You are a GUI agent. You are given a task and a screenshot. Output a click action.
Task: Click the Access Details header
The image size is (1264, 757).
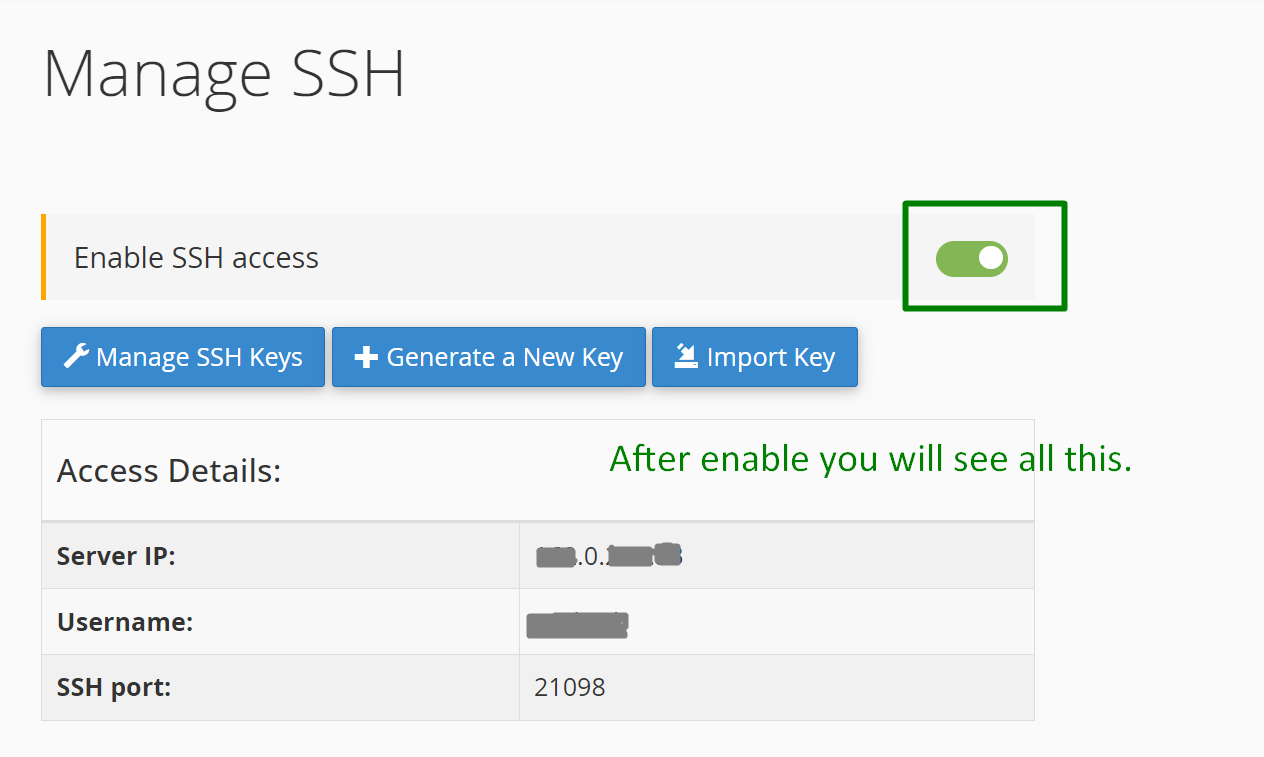[x=169, y=470]
